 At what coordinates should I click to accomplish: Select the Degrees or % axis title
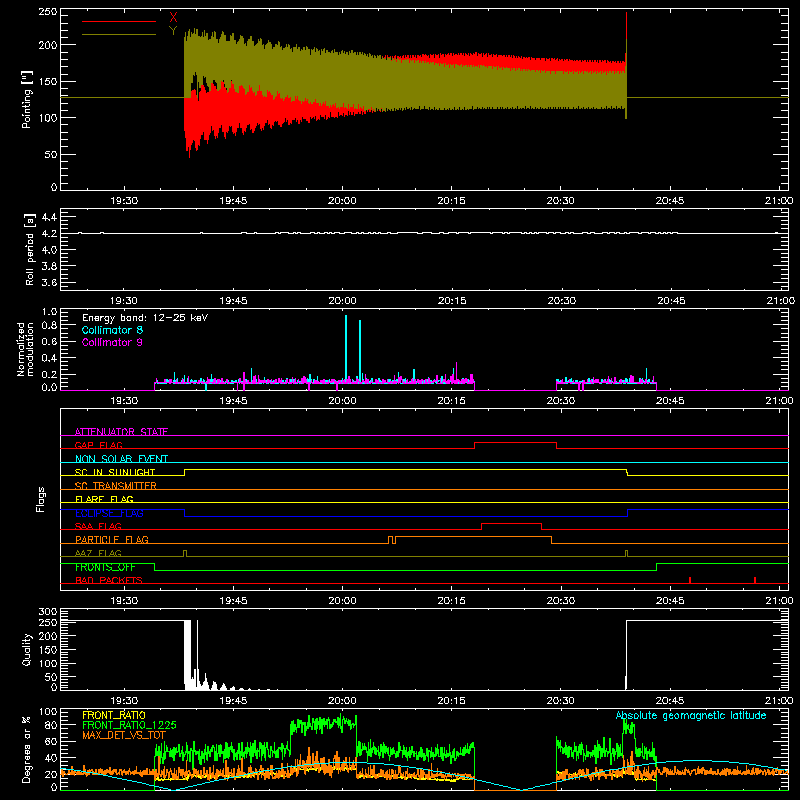point(27,749)
